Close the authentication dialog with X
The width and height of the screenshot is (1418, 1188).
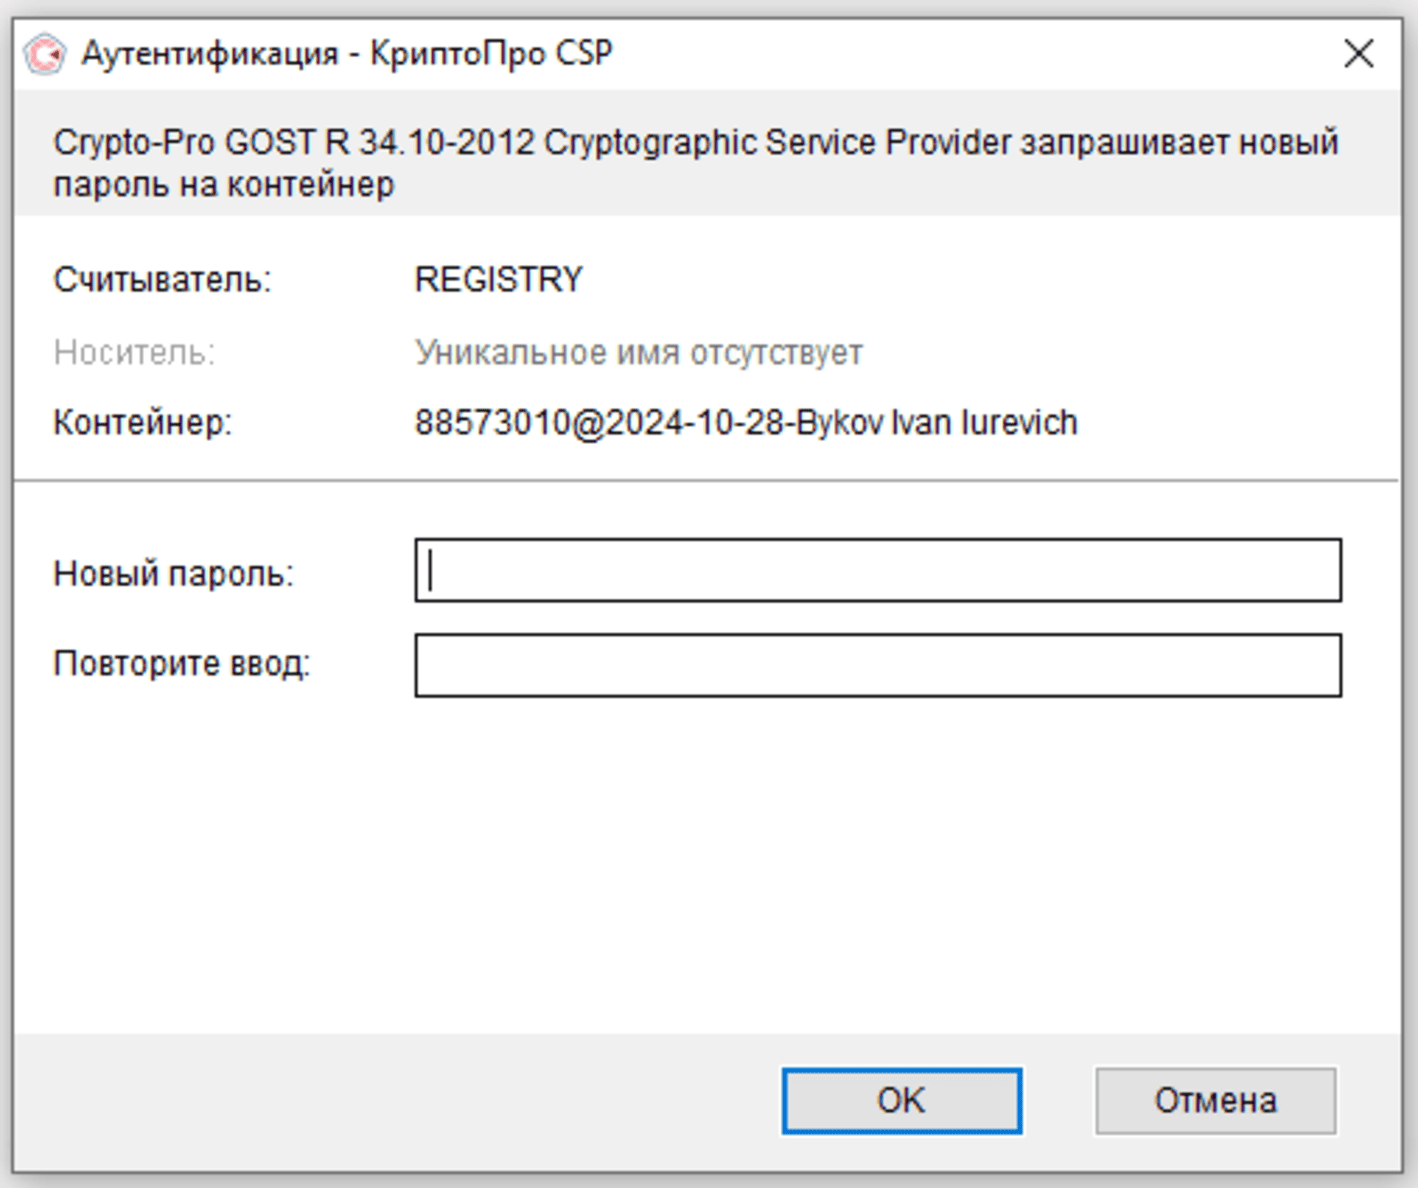tap(1358, 53)
